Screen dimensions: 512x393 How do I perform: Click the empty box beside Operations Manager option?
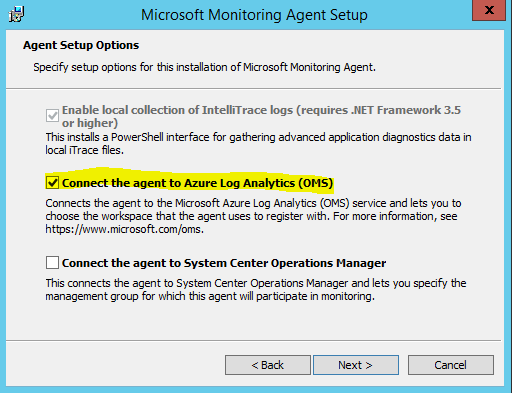click(52, 263)
